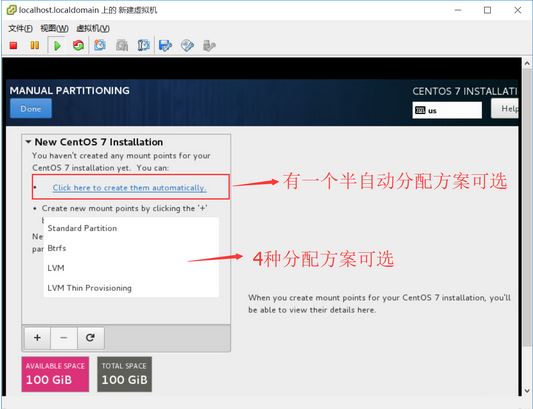
Task: Click the green play (power on) icon
Action: (57, 46)
